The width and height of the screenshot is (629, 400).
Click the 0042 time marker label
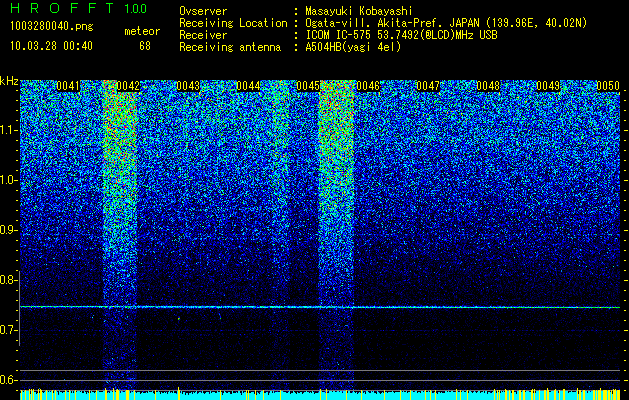click(128, 86)
